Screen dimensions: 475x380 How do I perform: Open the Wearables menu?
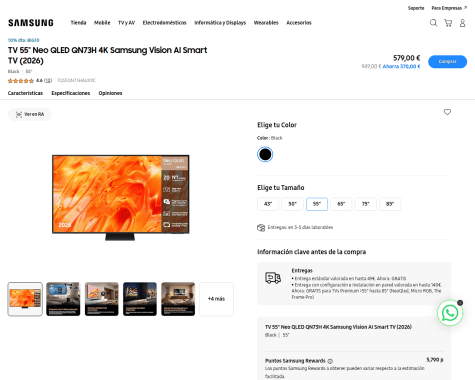pyautogui.click(x=266, y=23)
